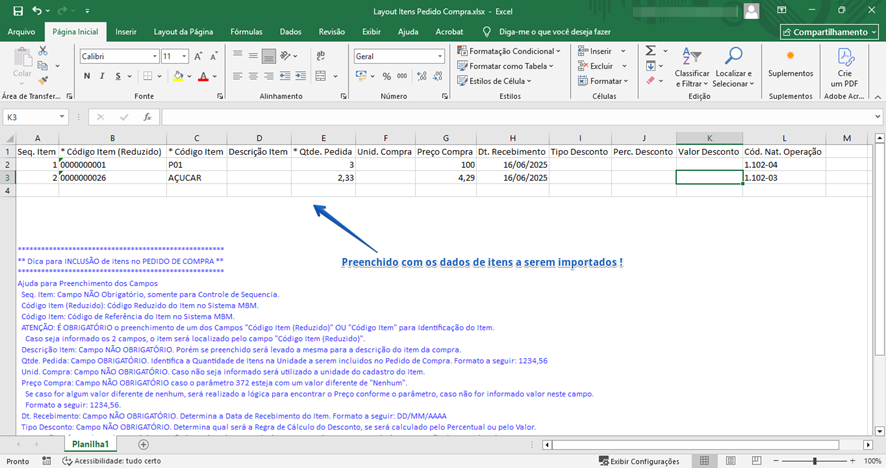Toggle bold formatting (N)
The width and height of the screenshot is (886, 468).
(86, 76)
